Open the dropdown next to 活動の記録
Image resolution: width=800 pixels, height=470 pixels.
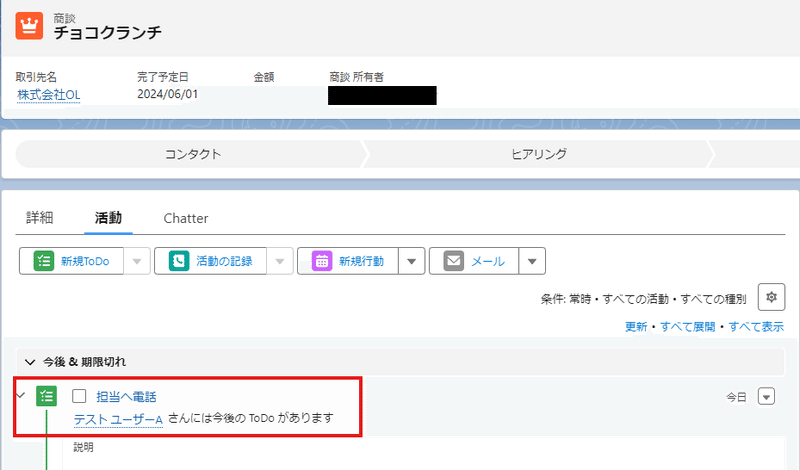(280, 261)
